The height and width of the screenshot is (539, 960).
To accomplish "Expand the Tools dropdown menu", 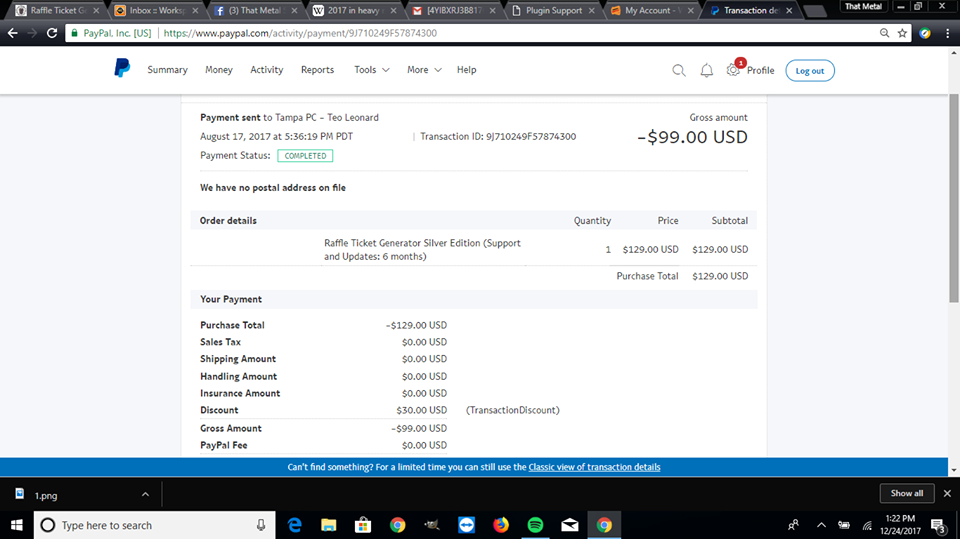I will click(370, 70).
